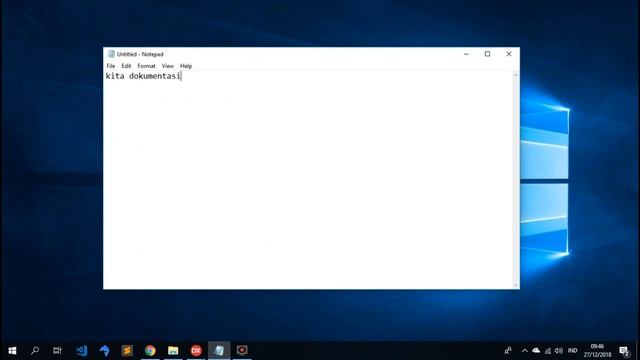The height and width of the screenshot is (360, 640).
Task: Open the OneDrive cloud tray icon
Action: point(536,351)
